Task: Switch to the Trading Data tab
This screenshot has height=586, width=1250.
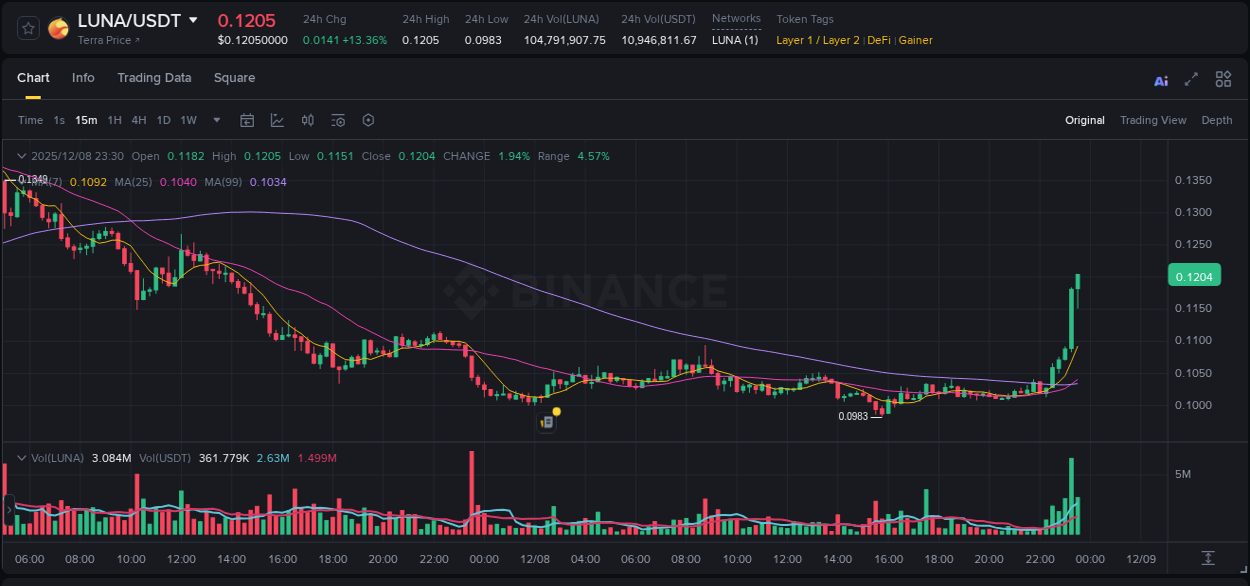Action: pyautogui.click(x=154, y=78)
